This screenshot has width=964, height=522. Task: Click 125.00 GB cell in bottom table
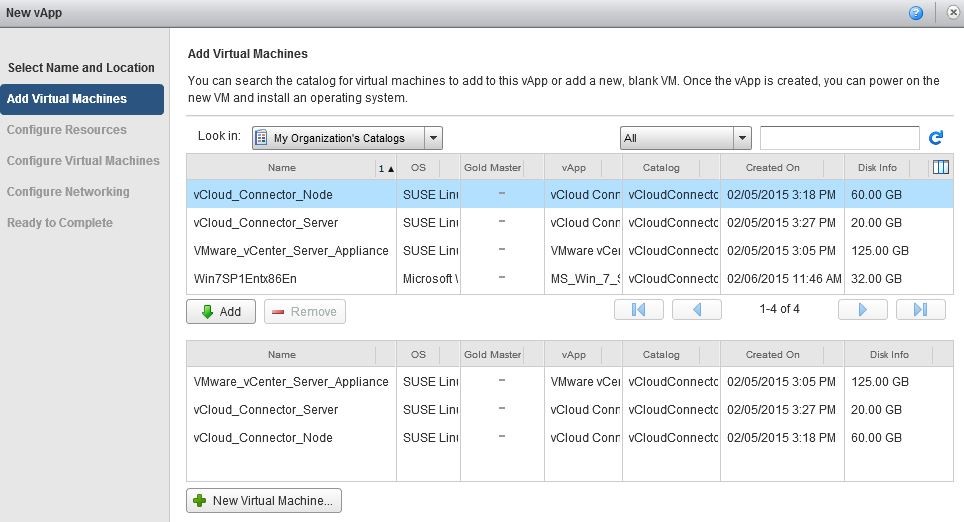click(880, 382)
